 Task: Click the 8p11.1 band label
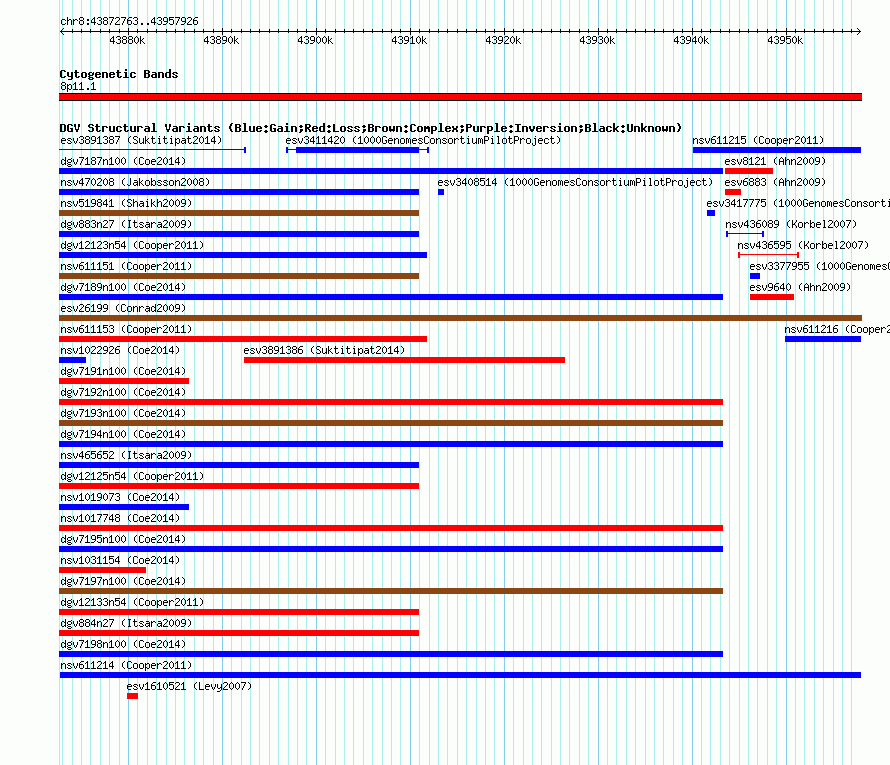click(x=78, y=86)
